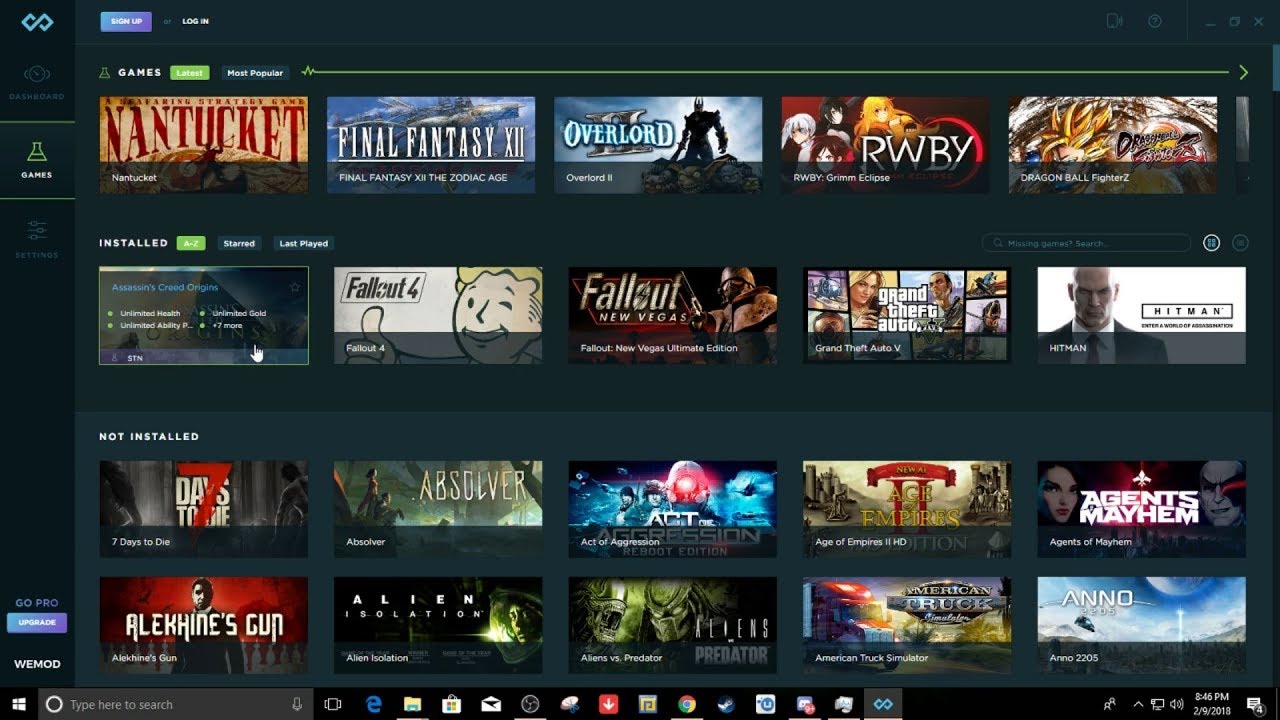Click the Log In link
This screenshot has height=720, width=1280.
195,21
